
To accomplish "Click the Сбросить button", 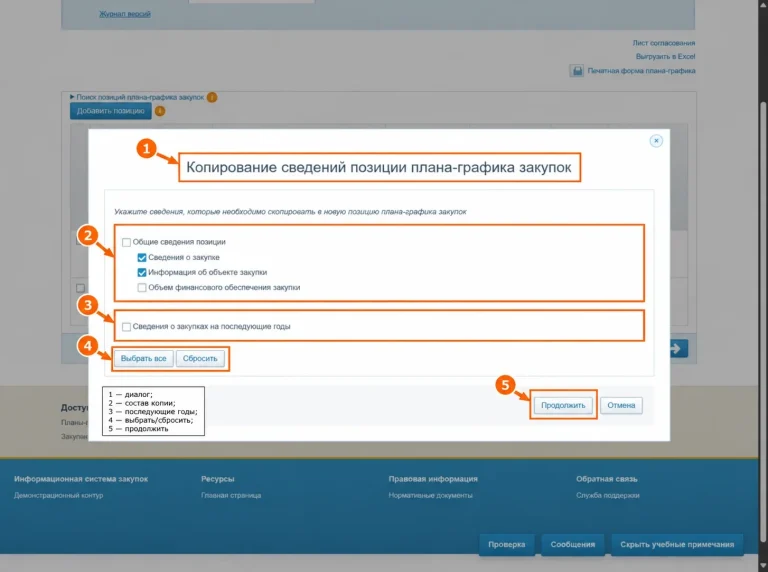I will [200, 358].
